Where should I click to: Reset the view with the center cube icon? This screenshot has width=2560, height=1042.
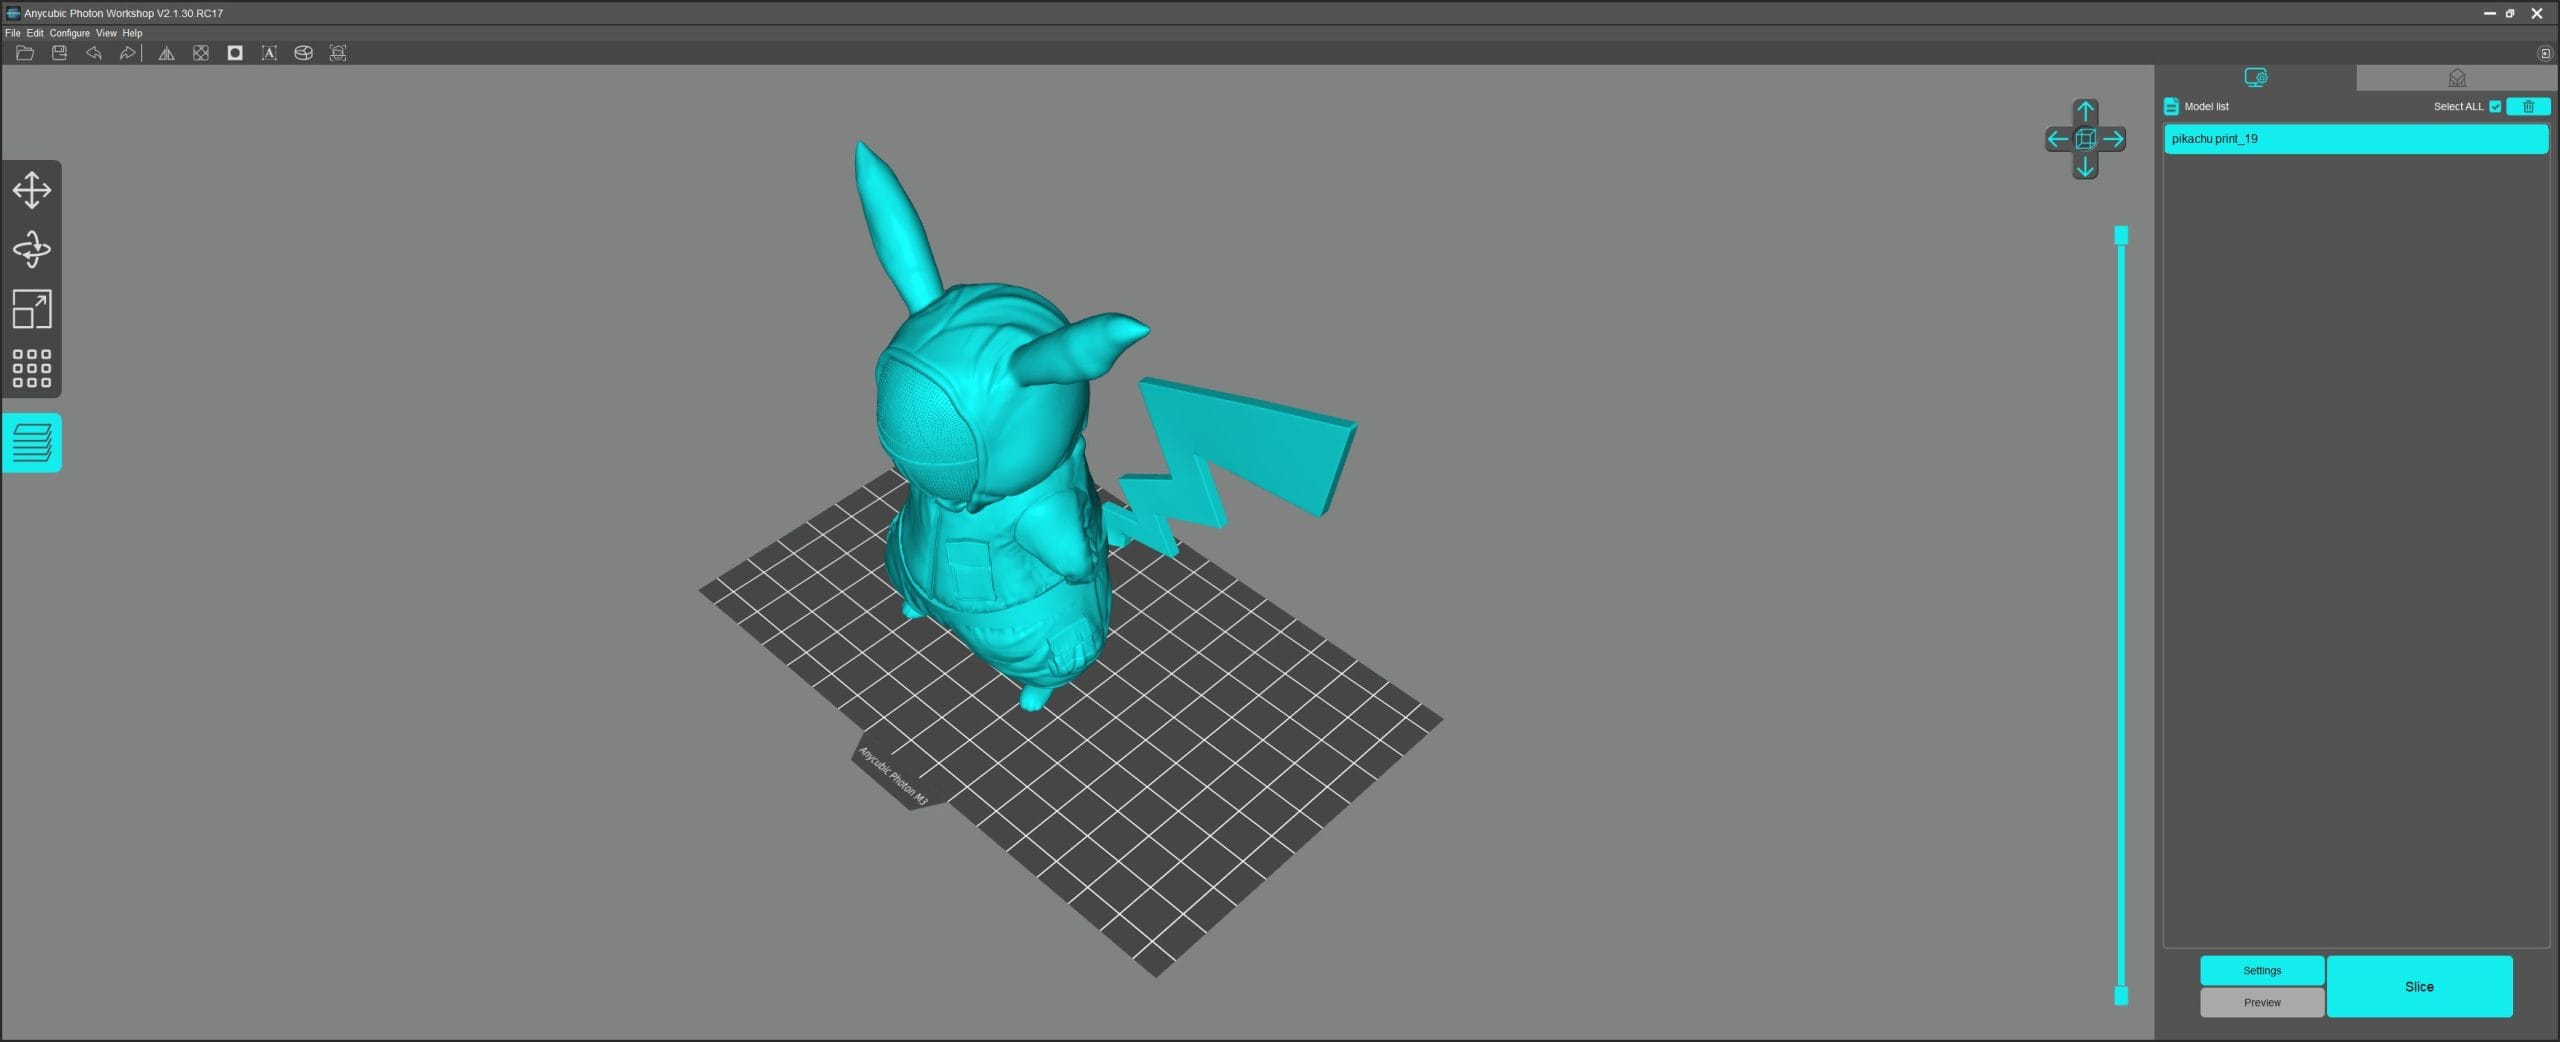(2085, 139)
